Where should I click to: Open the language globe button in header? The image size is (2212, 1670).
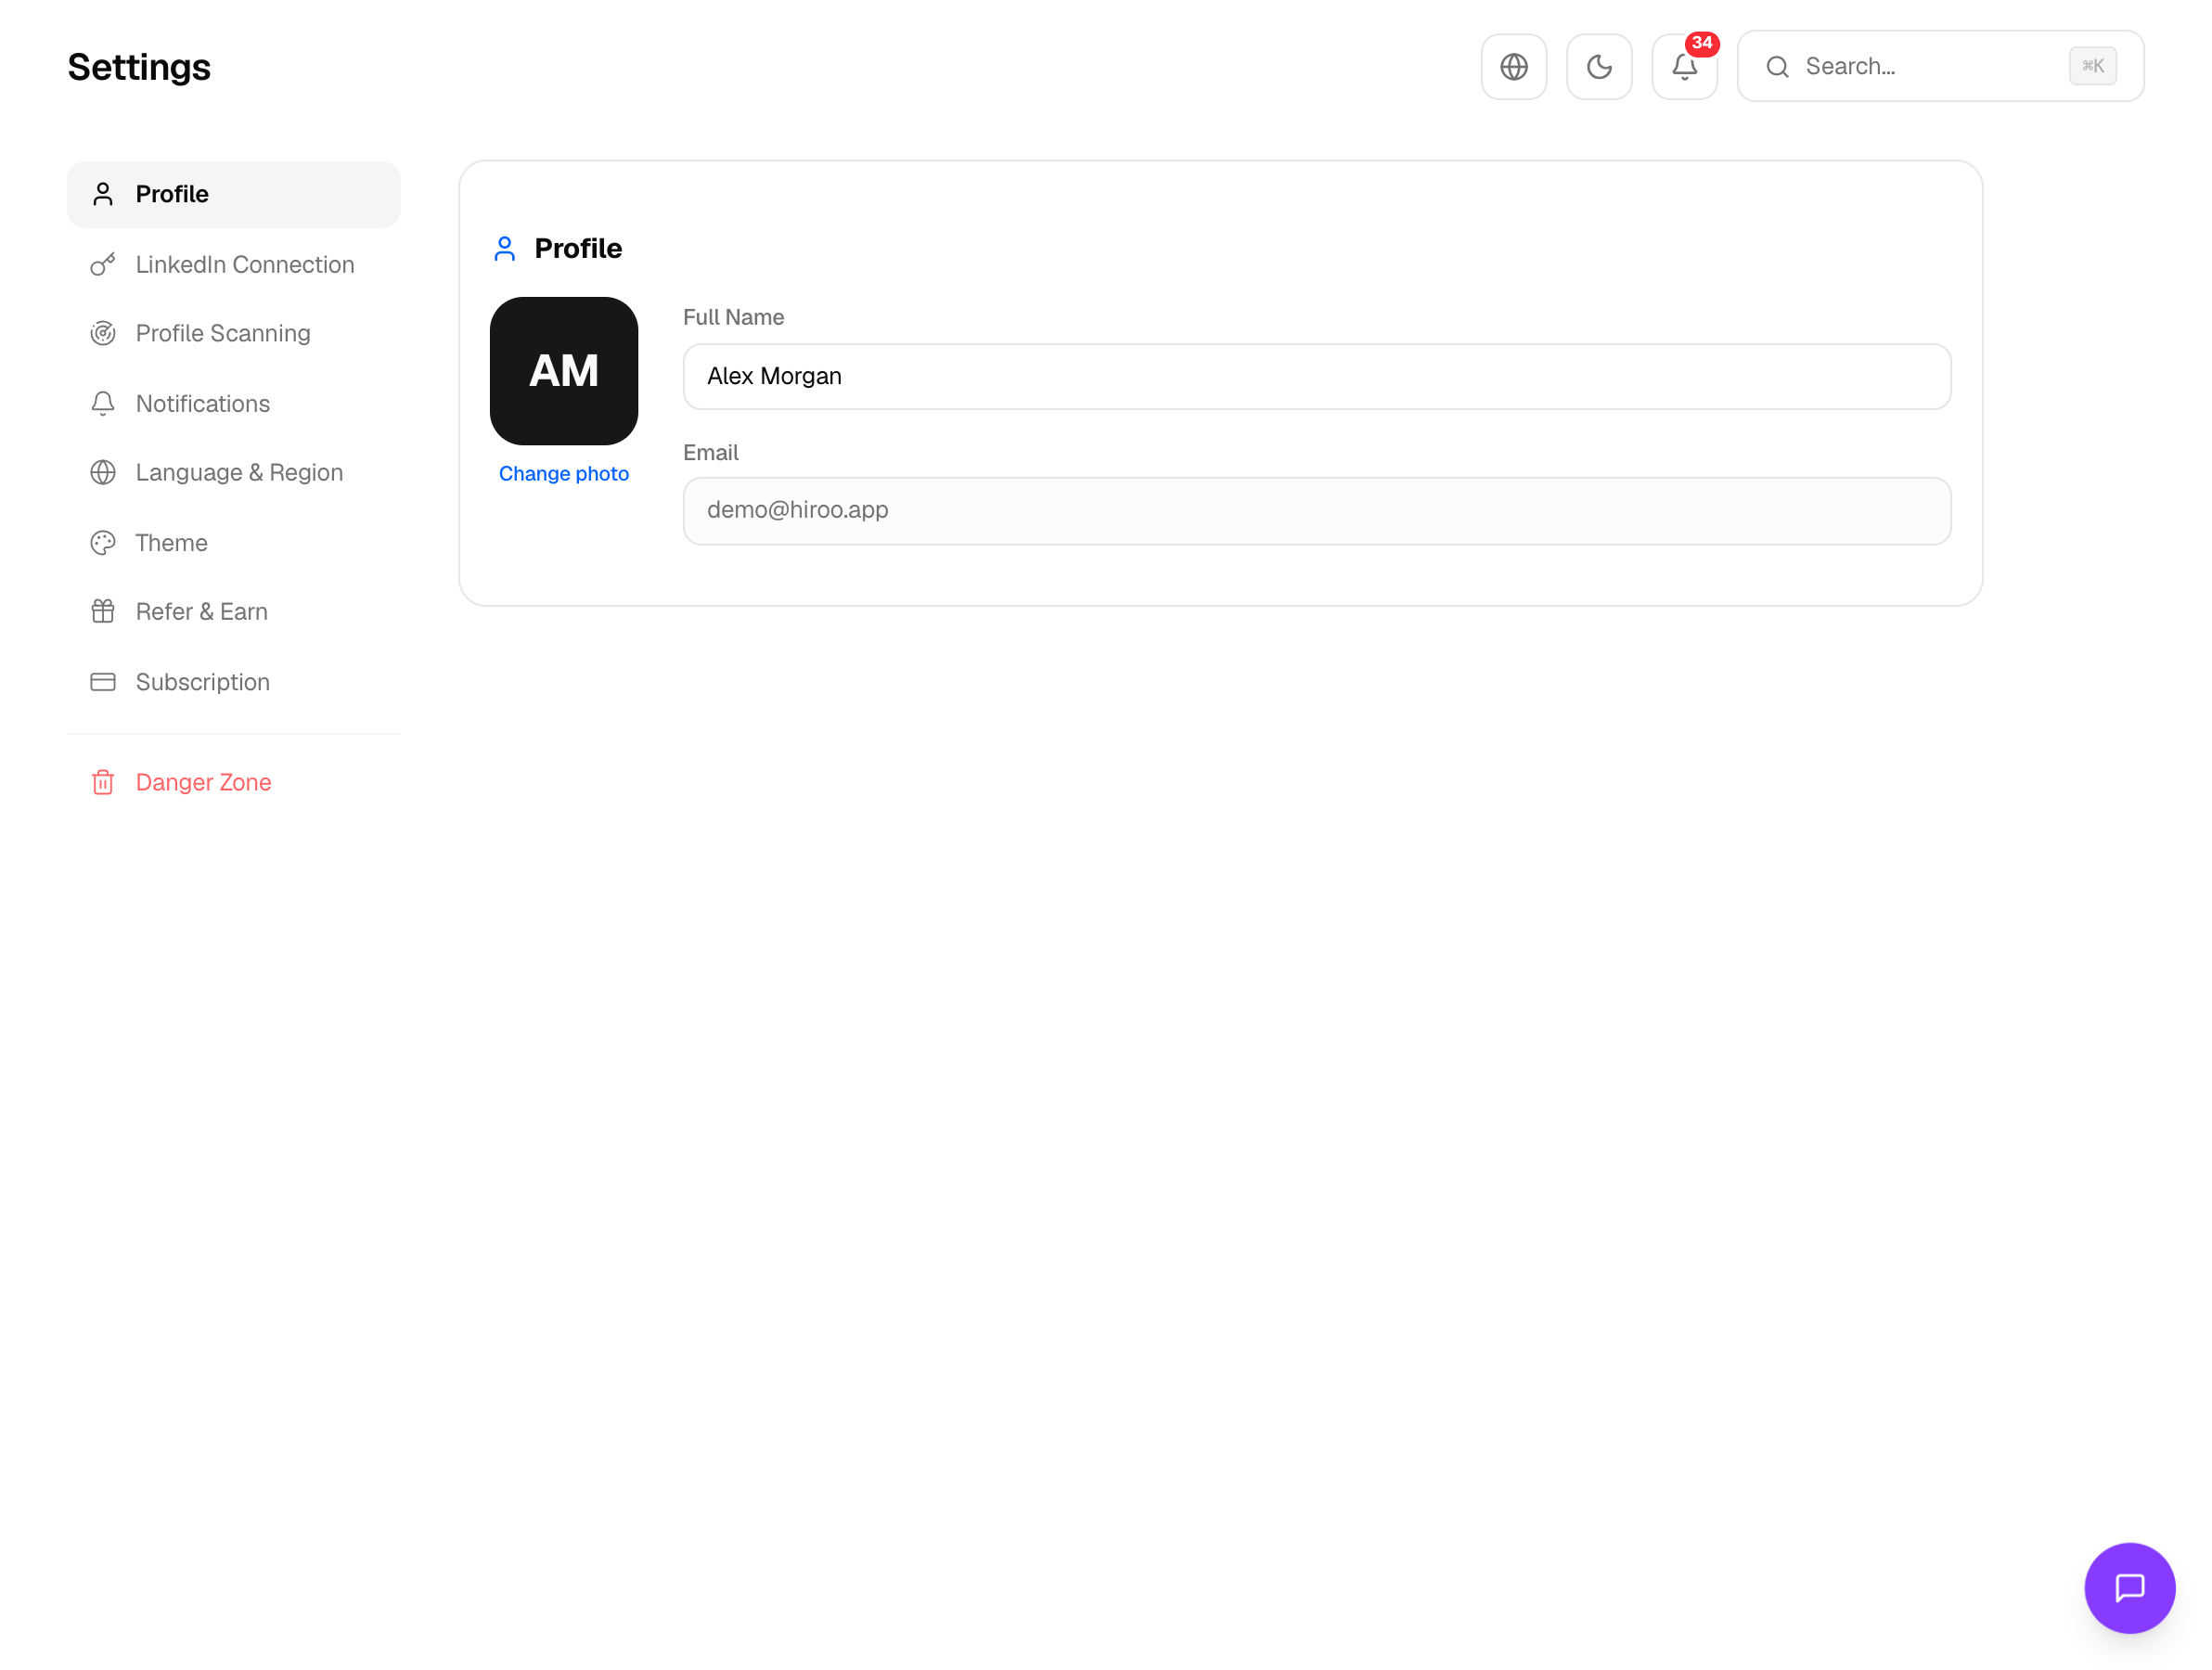pyautogui.click(x=1513, y=67)
